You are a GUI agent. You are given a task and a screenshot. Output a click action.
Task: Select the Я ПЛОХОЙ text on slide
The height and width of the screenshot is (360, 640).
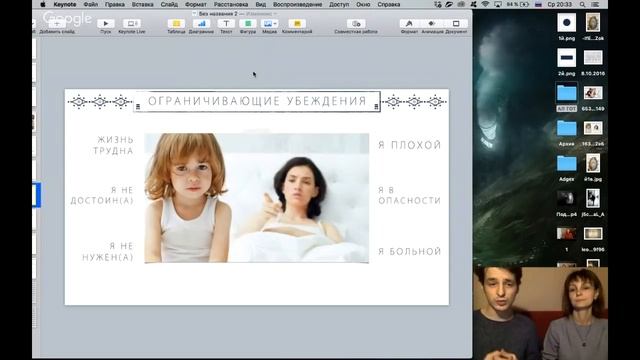[409, 145]
